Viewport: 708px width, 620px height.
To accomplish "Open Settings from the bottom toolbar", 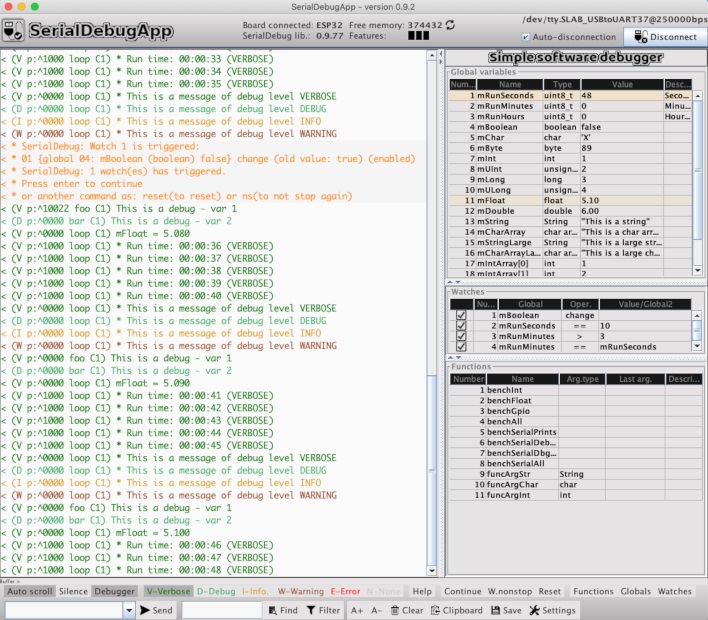I will (x=552, y=610).
